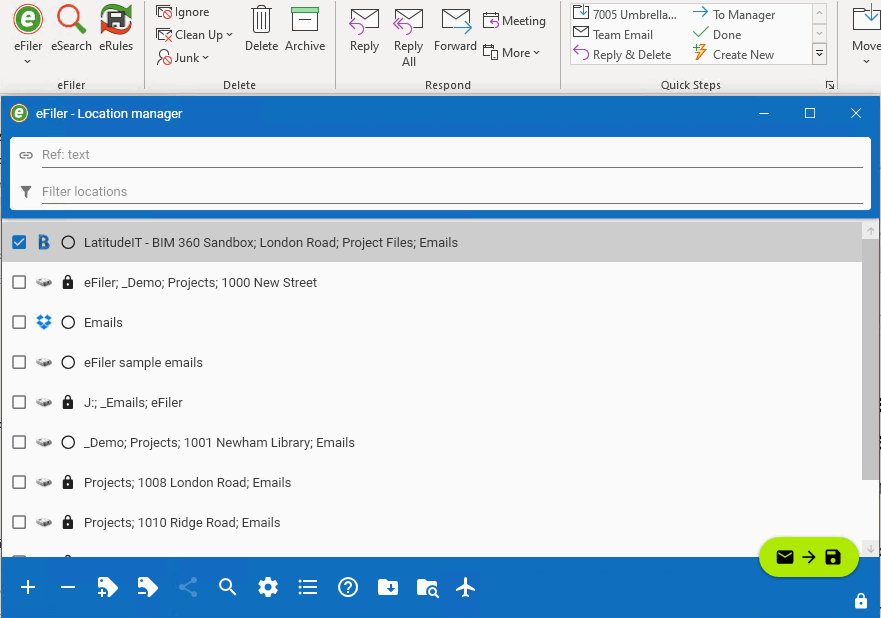This screenshot has height=618, width=881.
Task: Uncheck the LatitudeIT BIM 360 Sandbox checkbox
Action: point(19,242)
